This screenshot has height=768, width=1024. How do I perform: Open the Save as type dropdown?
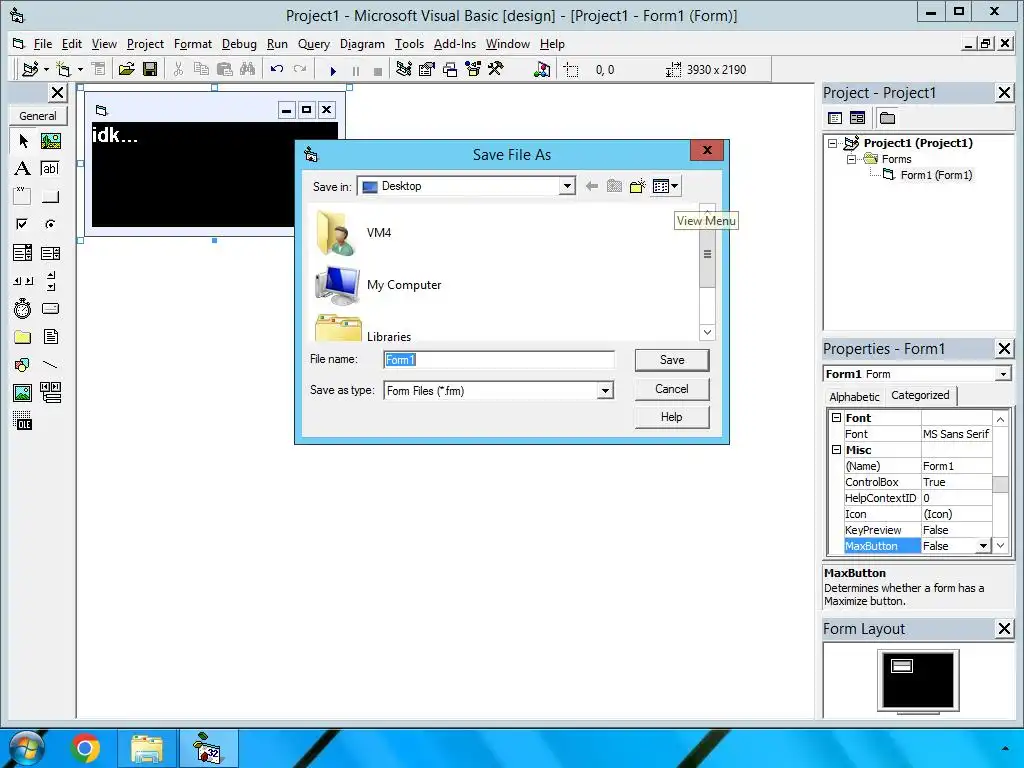pos(605,391)
